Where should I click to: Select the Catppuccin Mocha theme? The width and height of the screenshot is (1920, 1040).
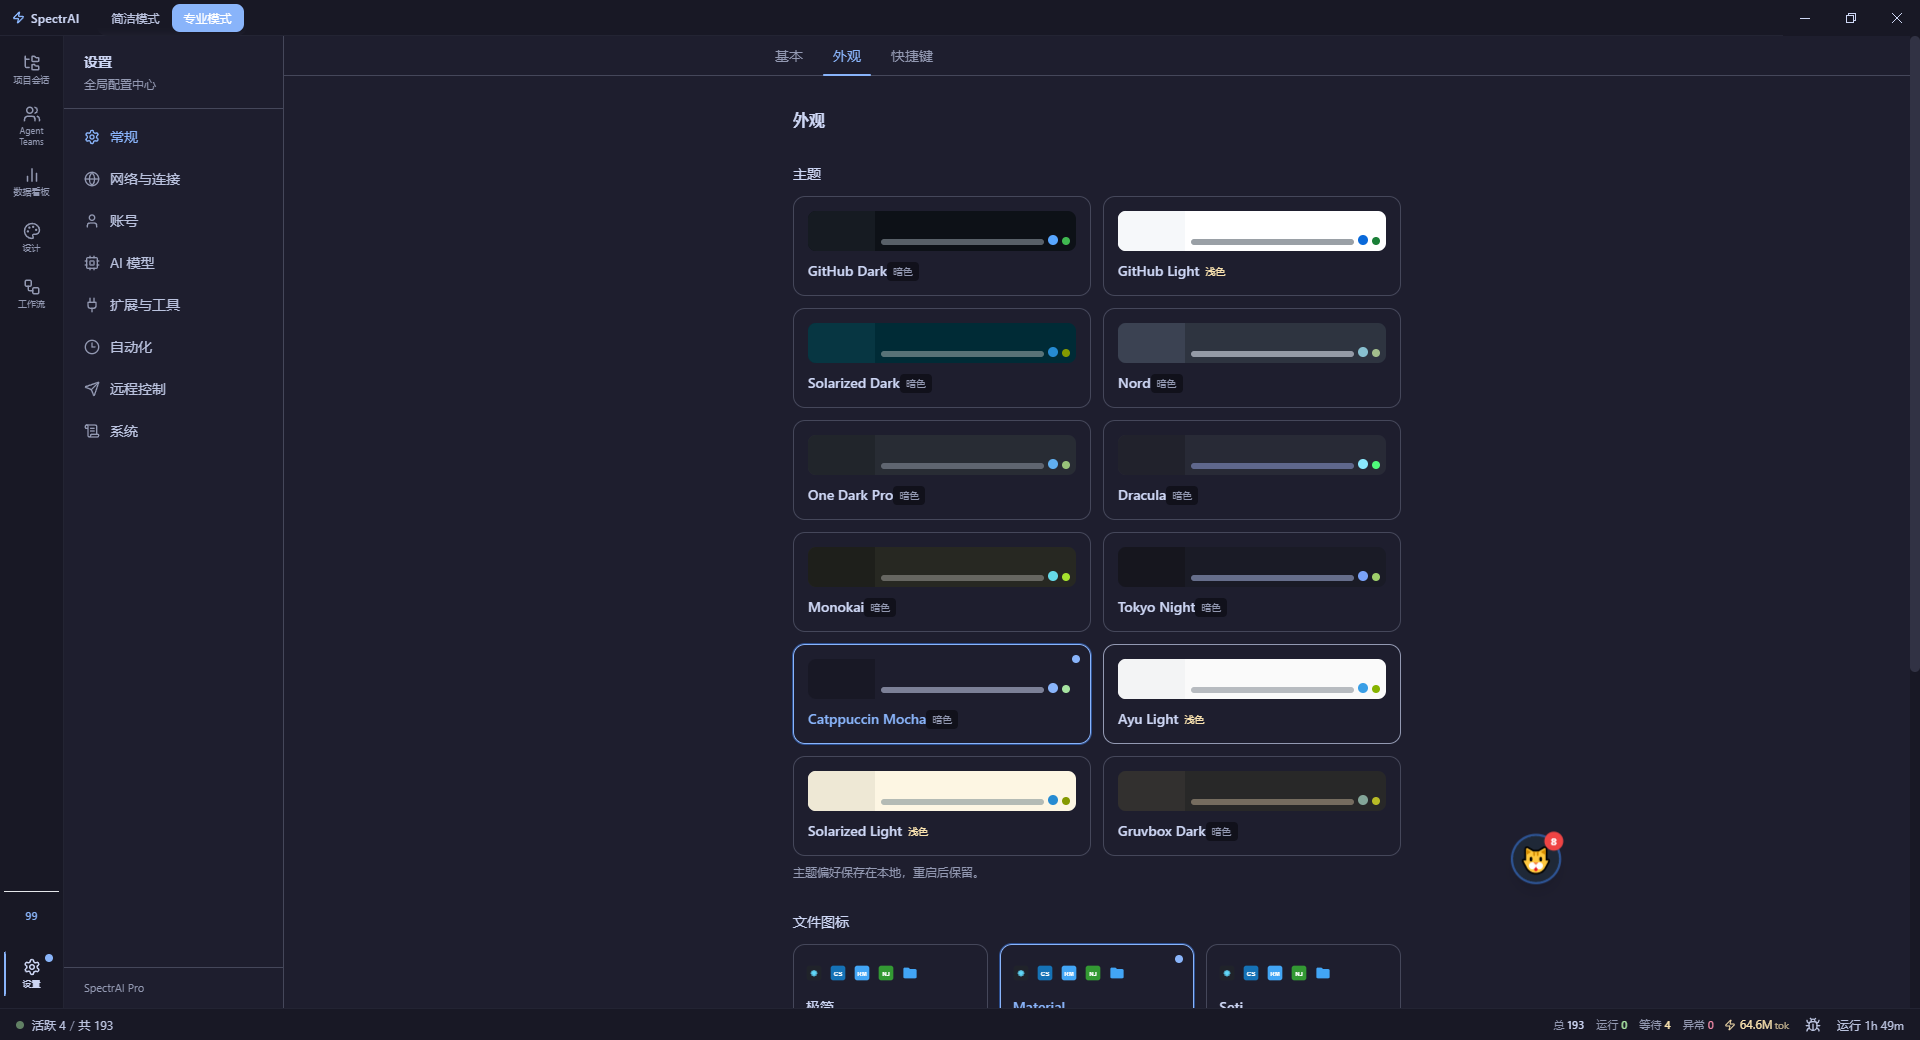pyautogui.click(x=942, y=694)
